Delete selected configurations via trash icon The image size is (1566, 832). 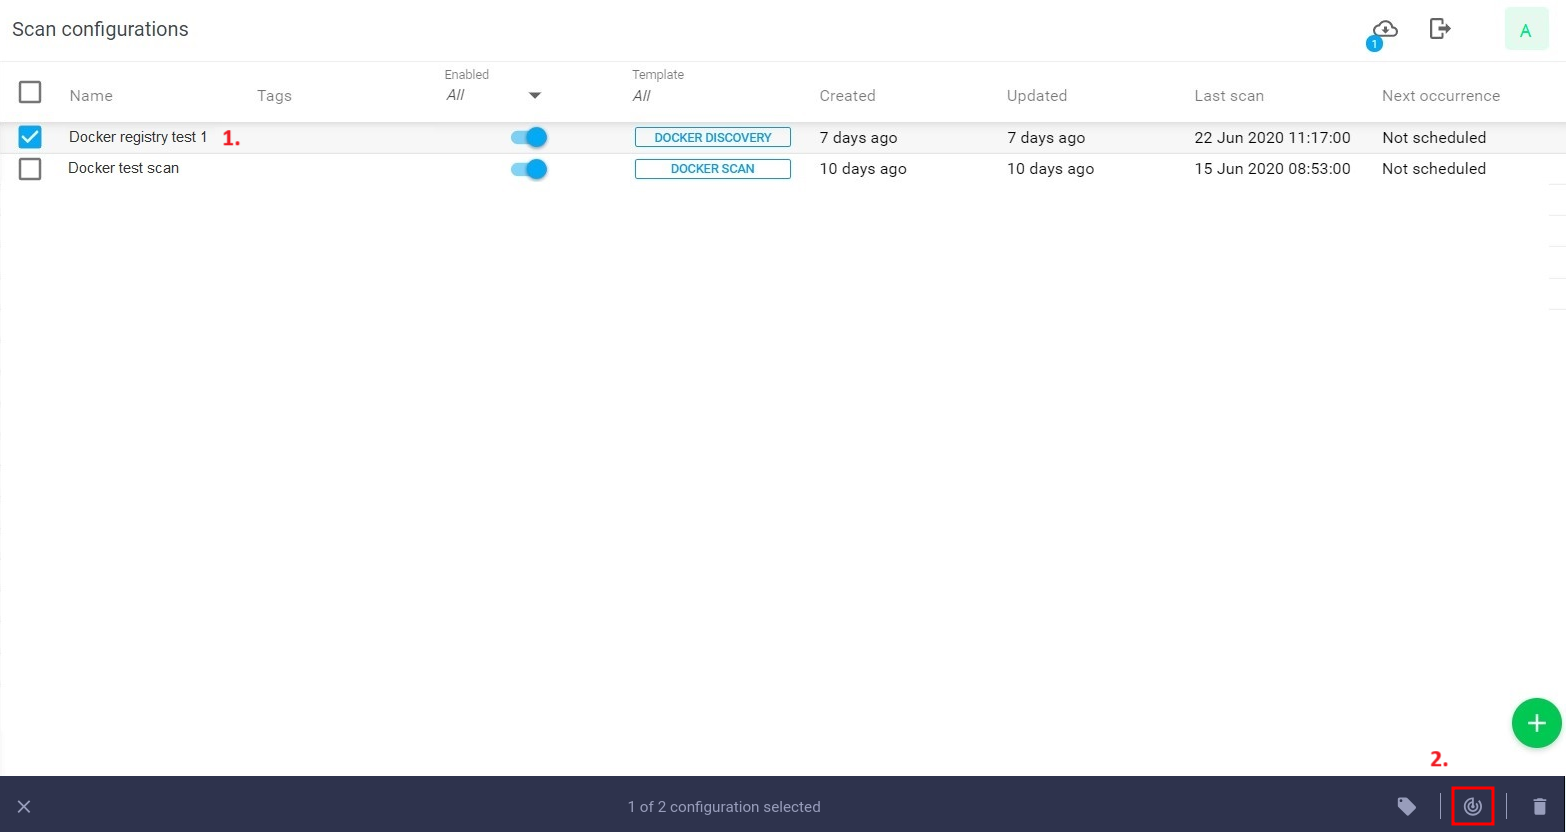coord(1540,806)
